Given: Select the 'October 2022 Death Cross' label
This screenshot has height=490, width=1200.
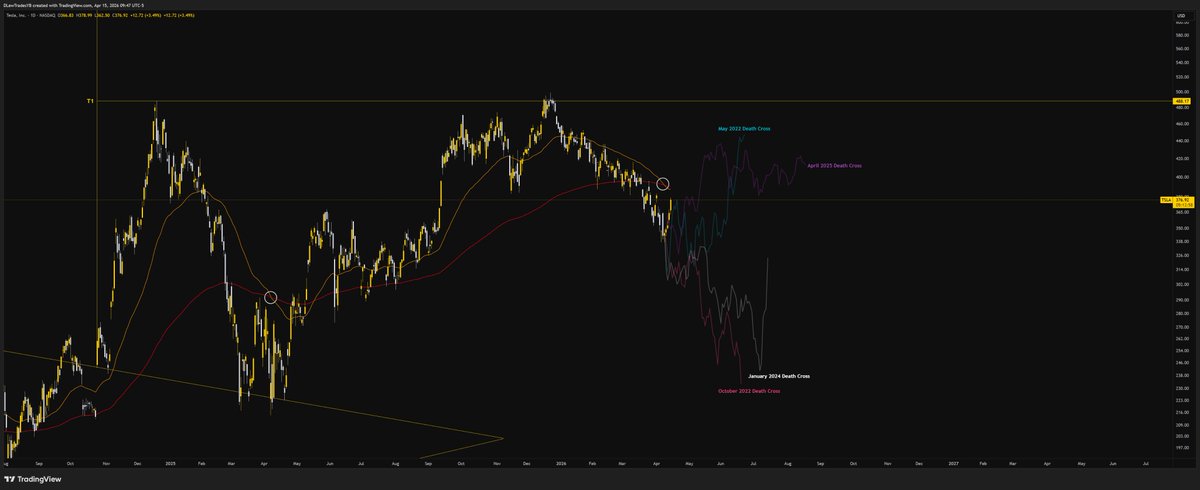Looking at the screenshot, I should click(749, 391).
